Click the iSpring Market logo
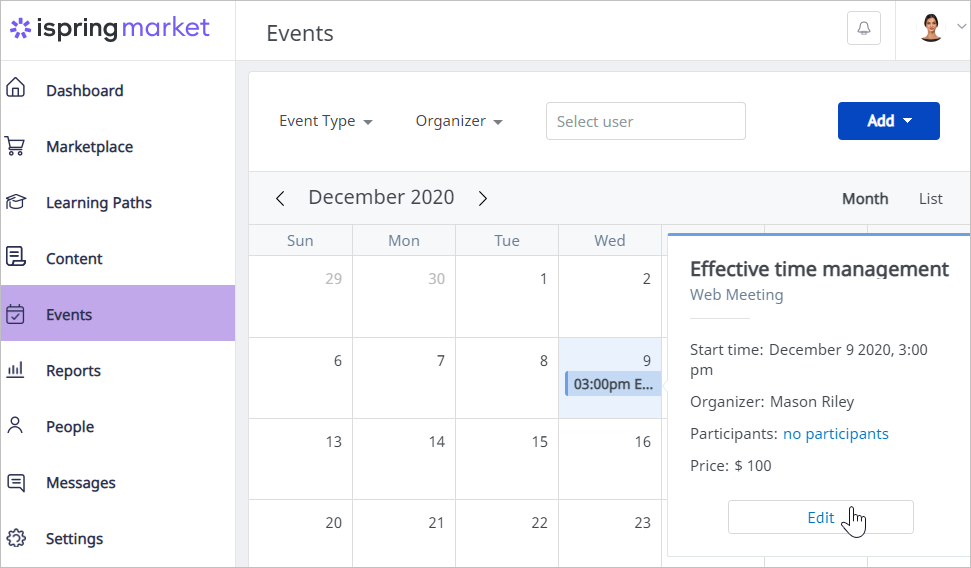 110,28
